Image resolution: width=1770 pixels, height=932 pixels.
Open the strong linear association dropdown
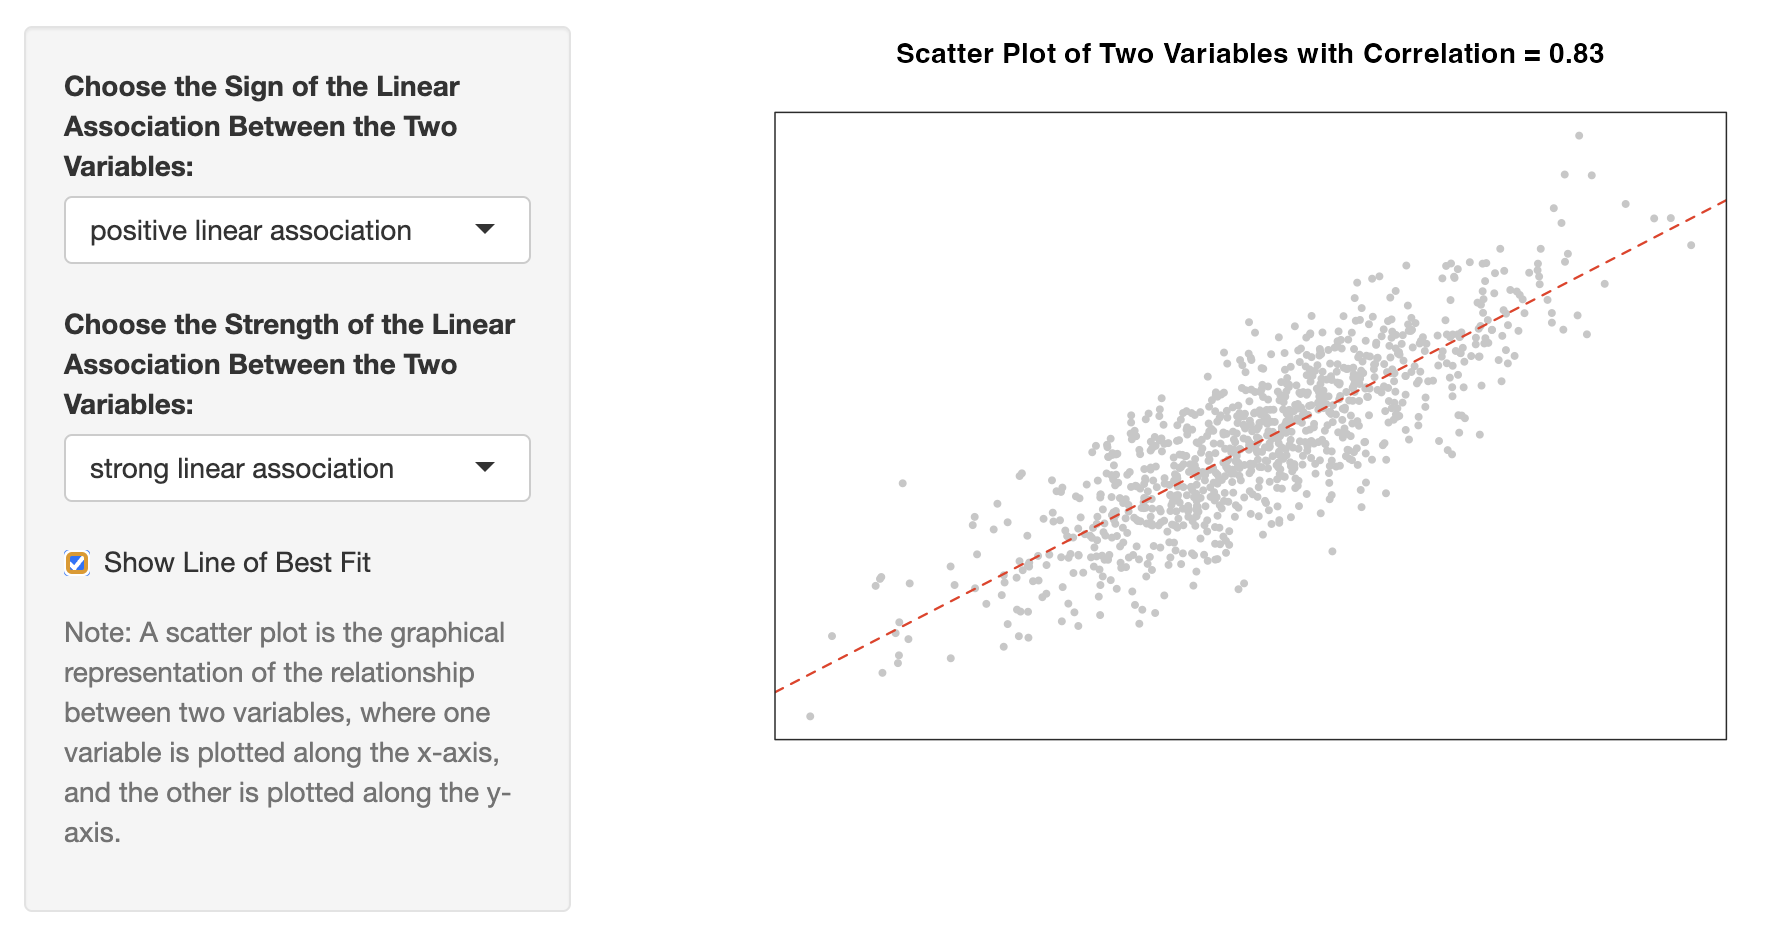click(x=296, y=468)
